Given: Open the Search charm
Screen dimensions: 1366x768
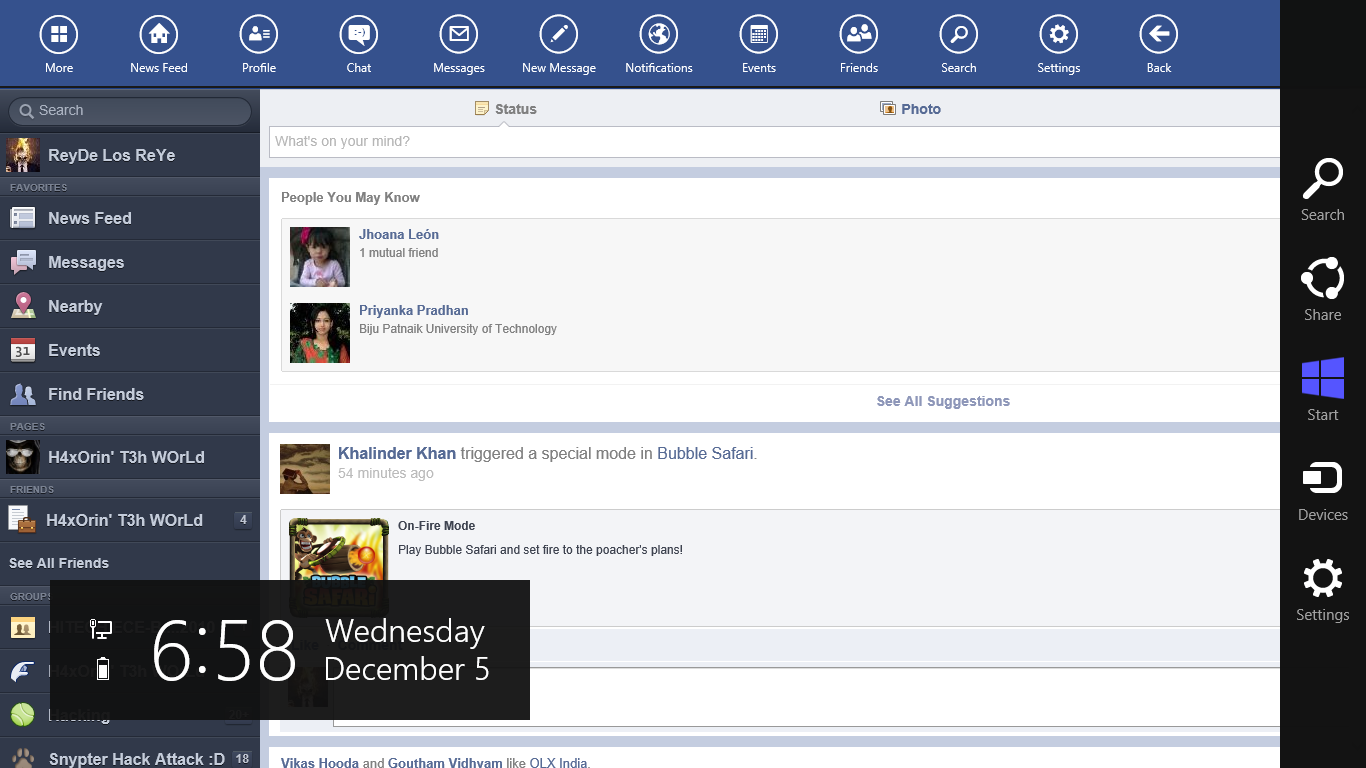Looking at the screenshot, I should (1322, 190).
